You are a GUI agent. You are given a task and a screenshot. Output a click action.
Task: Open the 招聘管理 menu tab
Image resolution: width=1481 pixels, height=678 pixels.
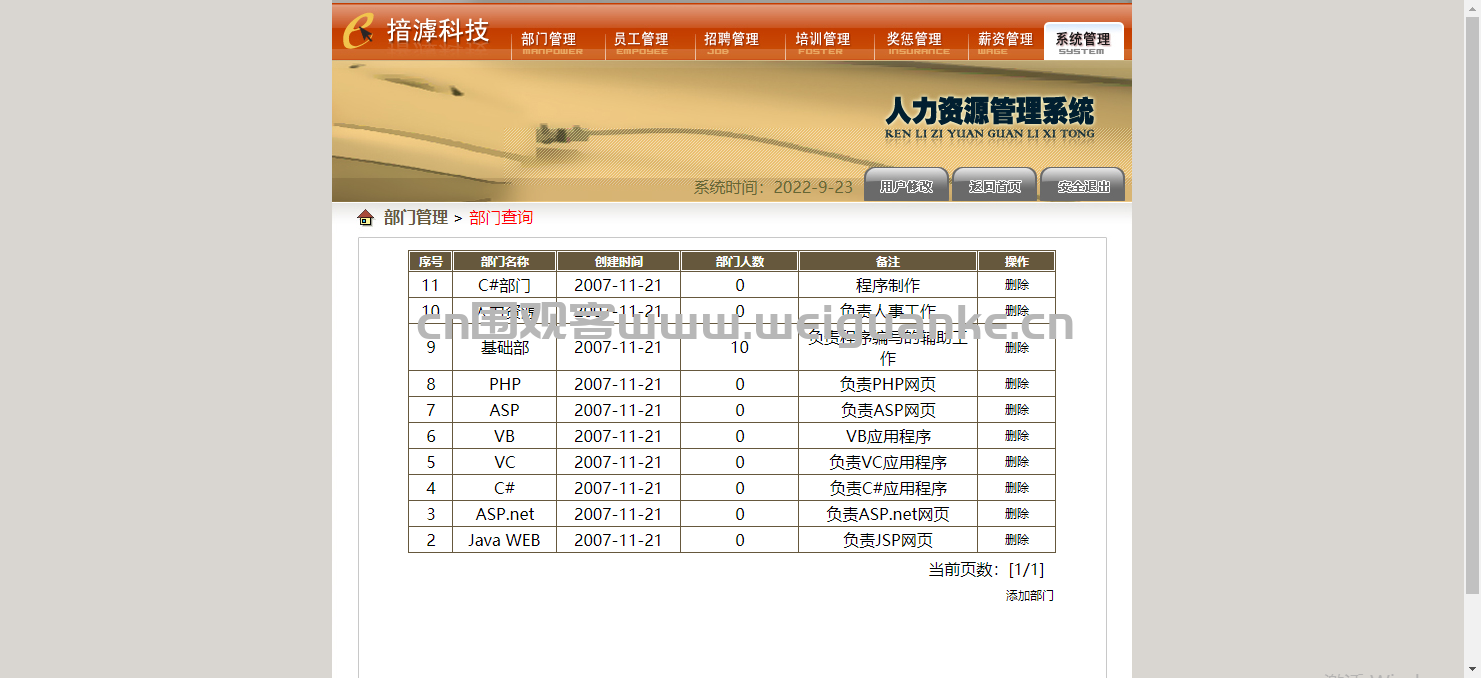pyautogui.click(x=731, y=40)
